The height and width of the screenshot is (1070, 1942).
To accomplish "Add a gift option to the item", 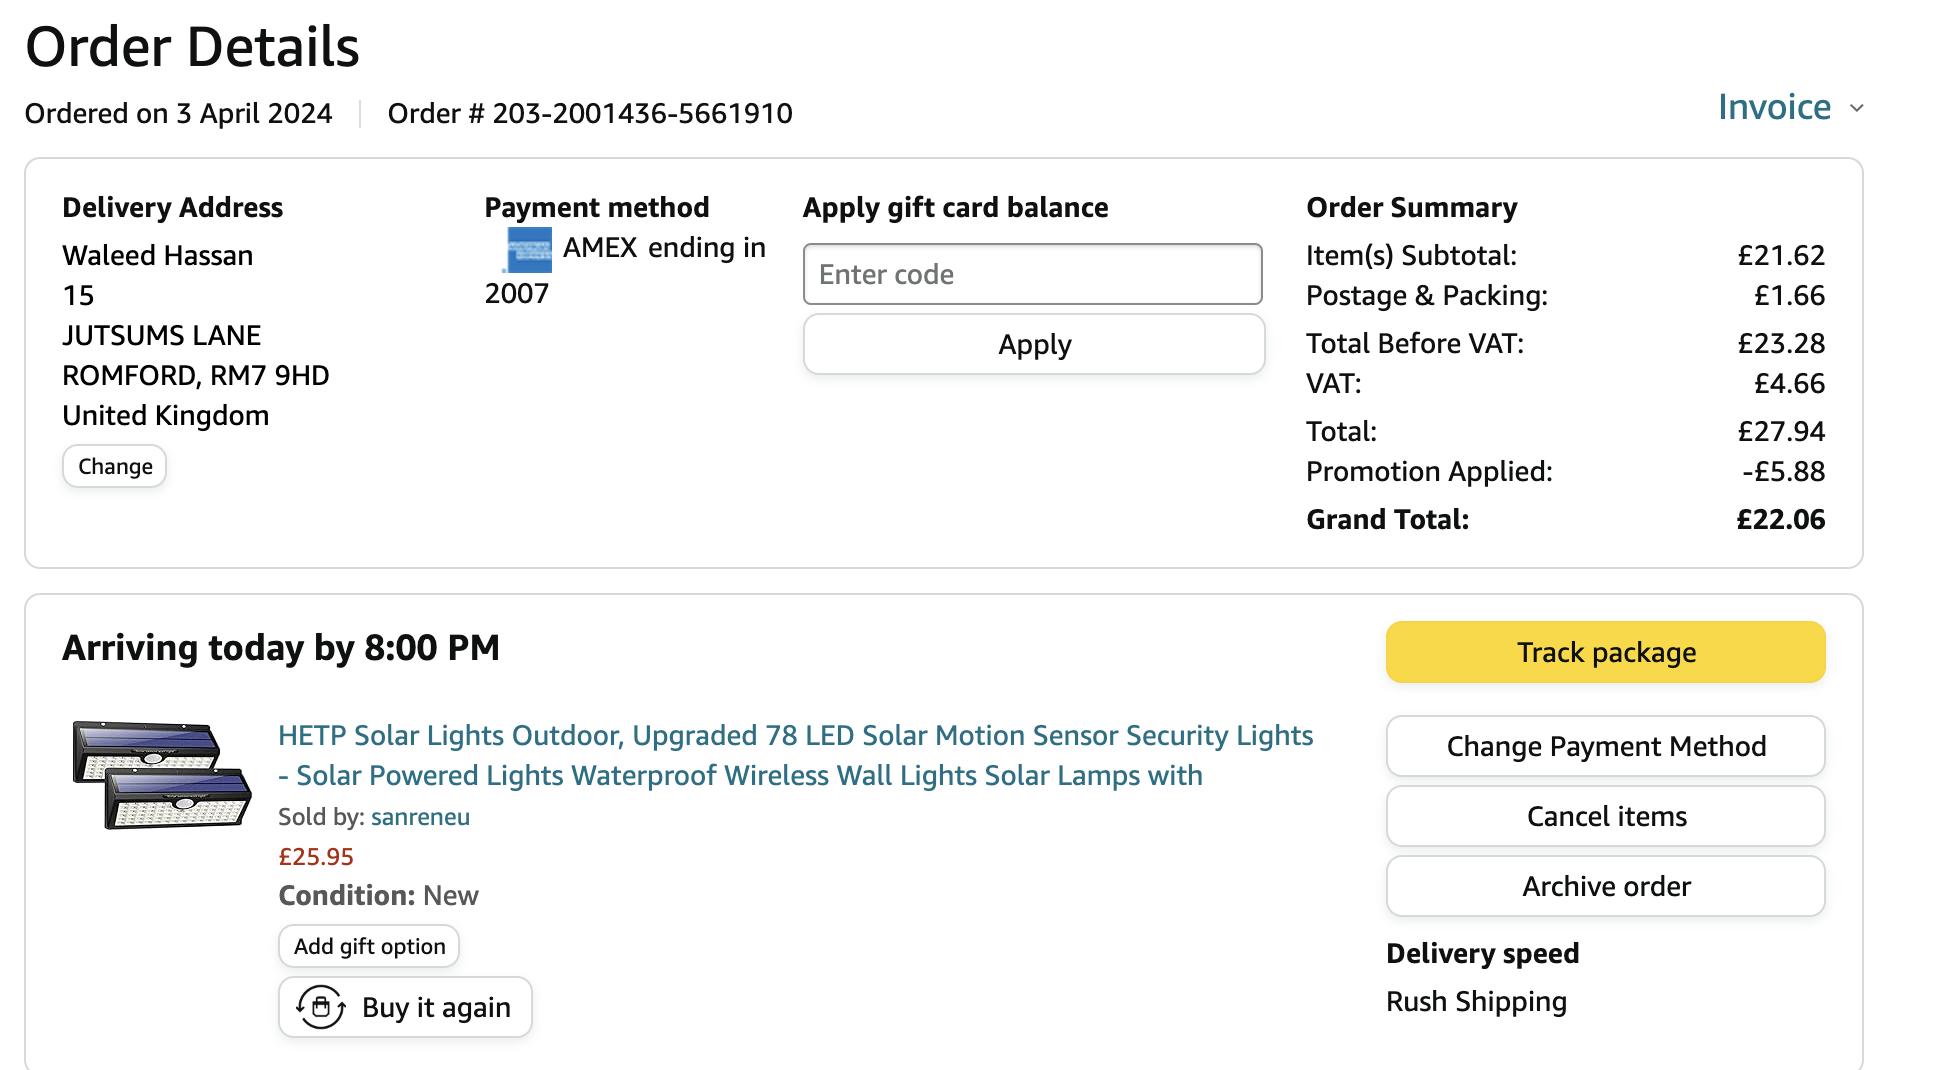I will click(x=369, y=946).
